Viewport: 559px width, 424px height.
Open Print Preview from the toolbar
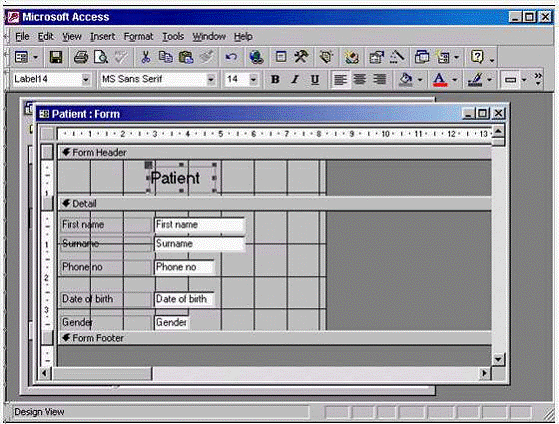tap(101, 57)
